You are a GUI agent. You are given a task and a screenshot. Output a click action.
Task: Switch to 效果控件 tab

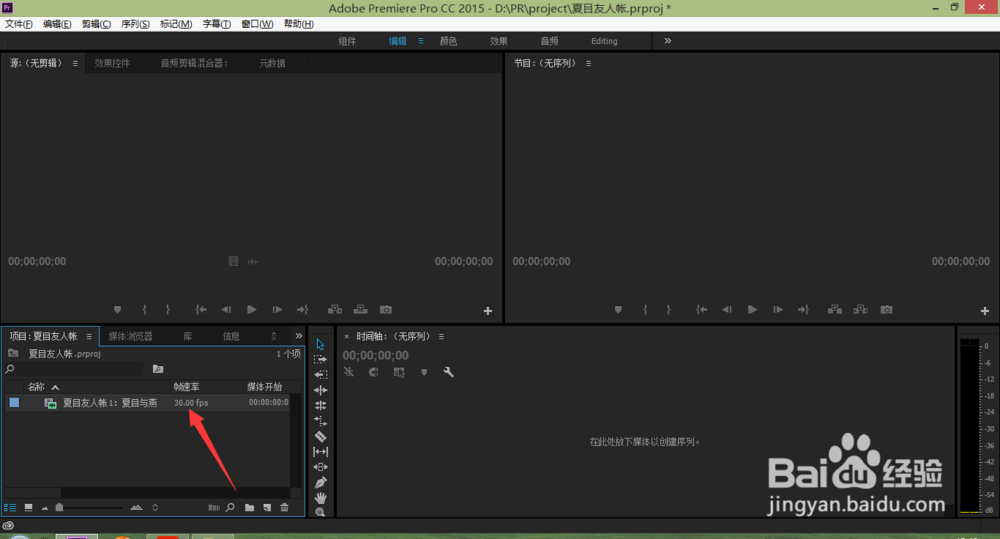(x=112, y=63)
